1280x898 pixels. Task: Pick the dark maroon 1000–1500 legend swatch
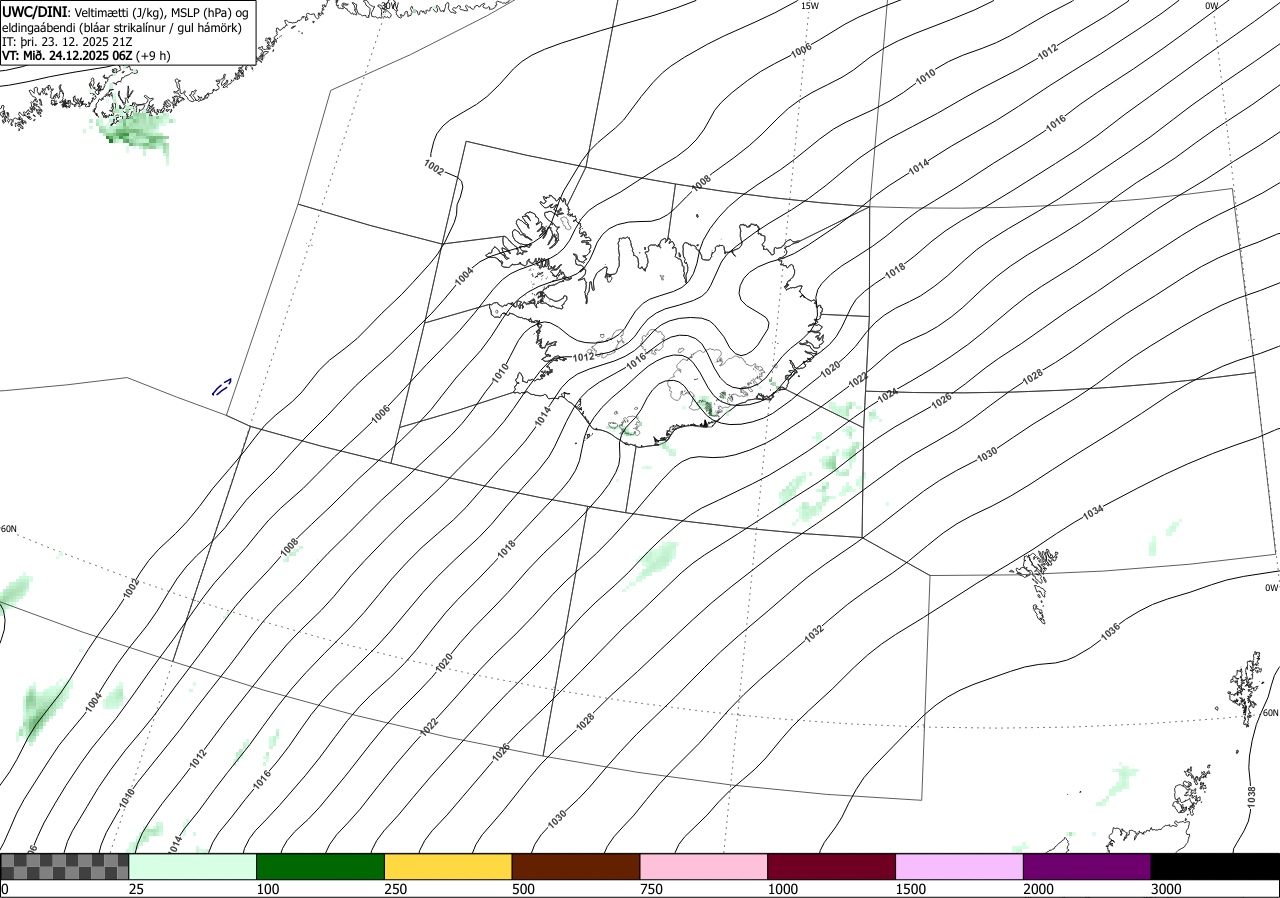[x=832, y=866]
